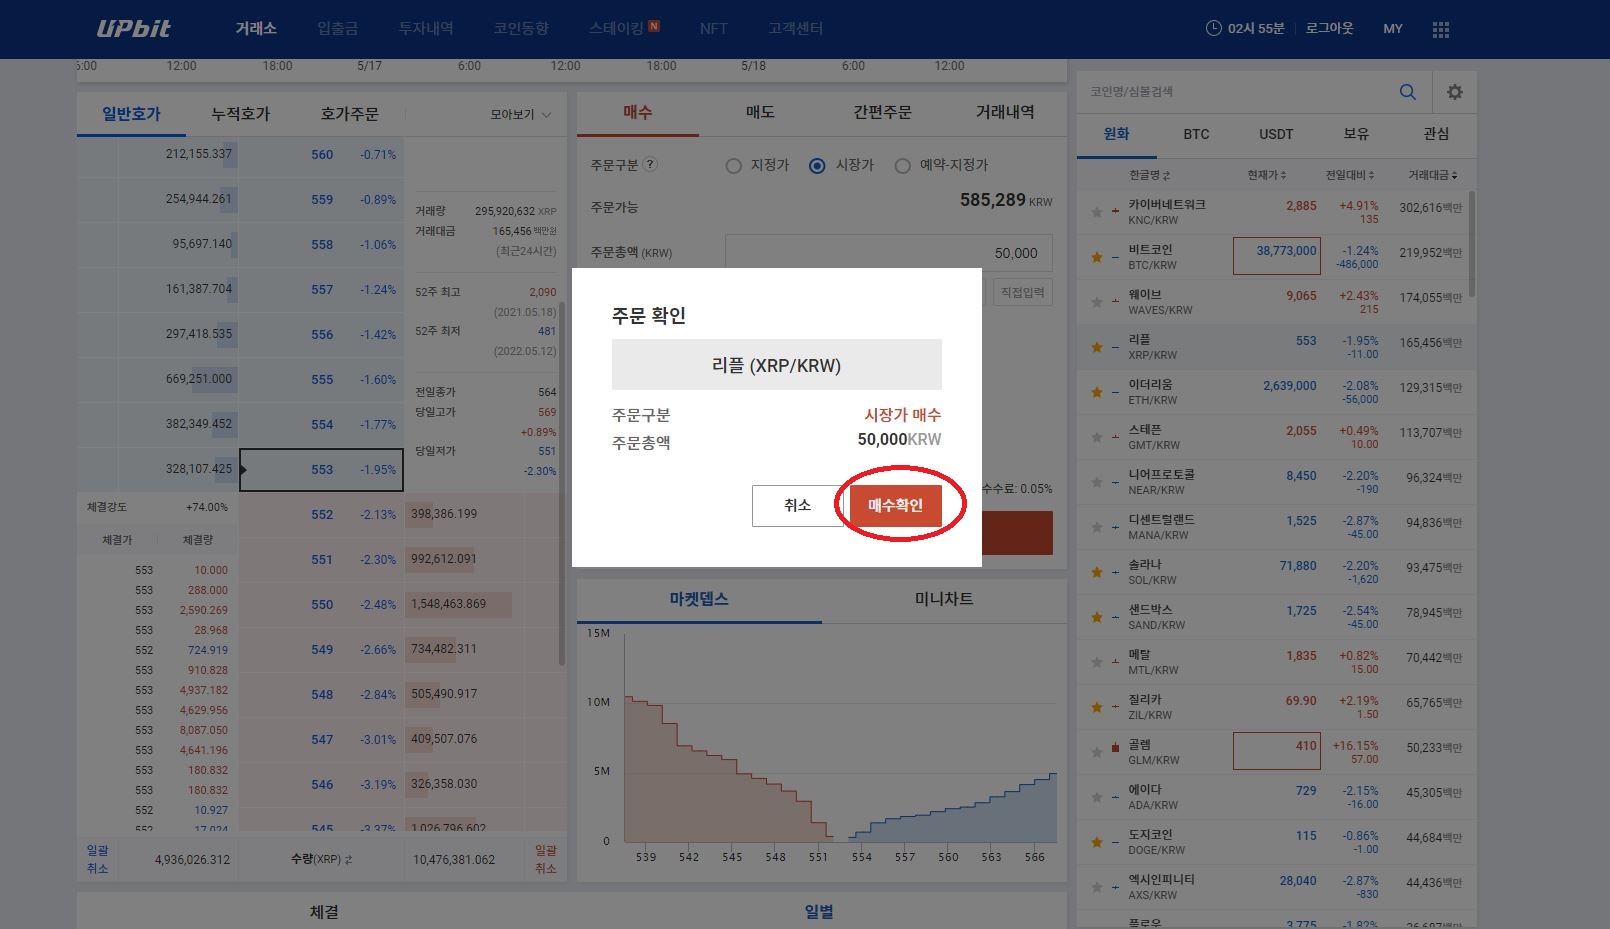This screenshot has height=929, width=1610.
Task: Toggle favorite star for 디센트럴랜드
Action: coord(1097,527)
